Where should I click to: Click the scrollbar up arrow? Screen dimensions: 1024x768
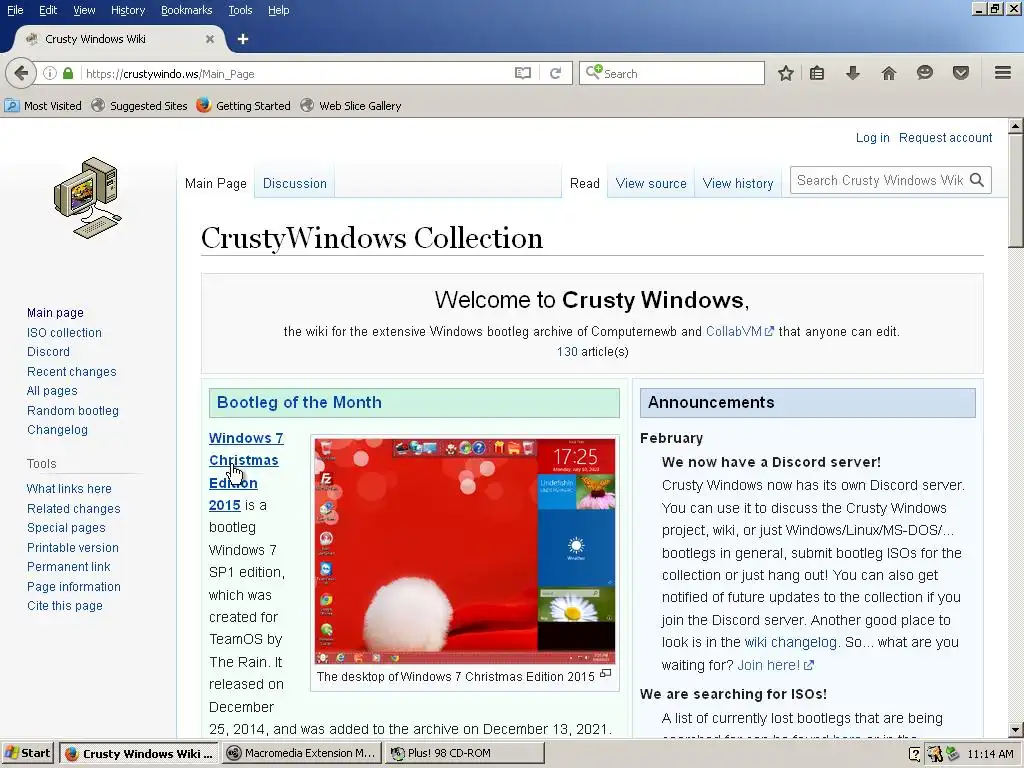click(x=1015, y=125)
